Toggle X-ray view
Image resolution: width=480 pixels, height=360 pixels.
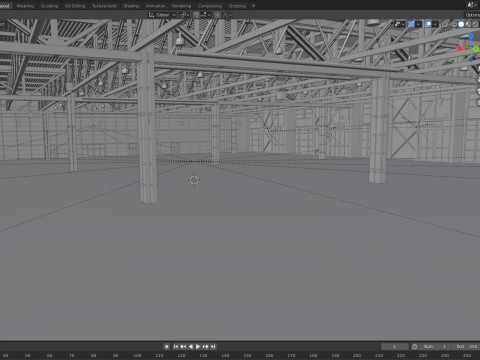[x=445, y=24]
